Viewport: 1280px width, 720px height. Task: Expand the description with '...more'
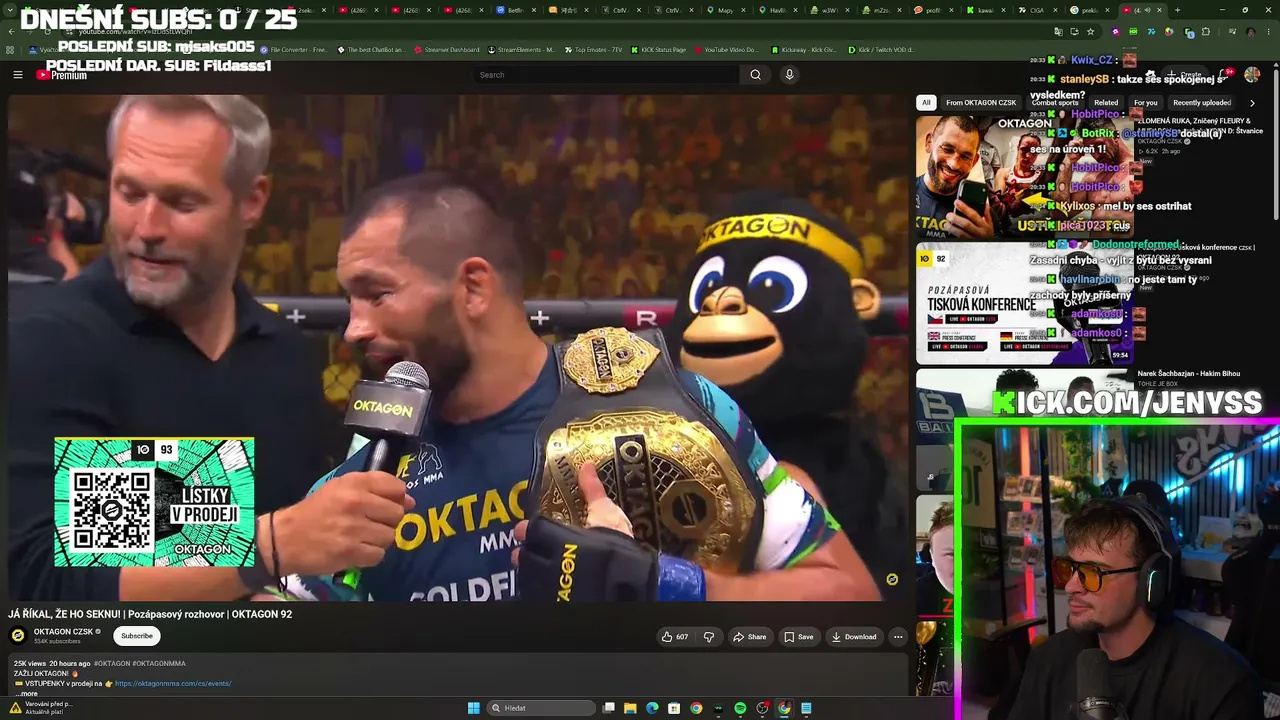(x=27, y=693)
